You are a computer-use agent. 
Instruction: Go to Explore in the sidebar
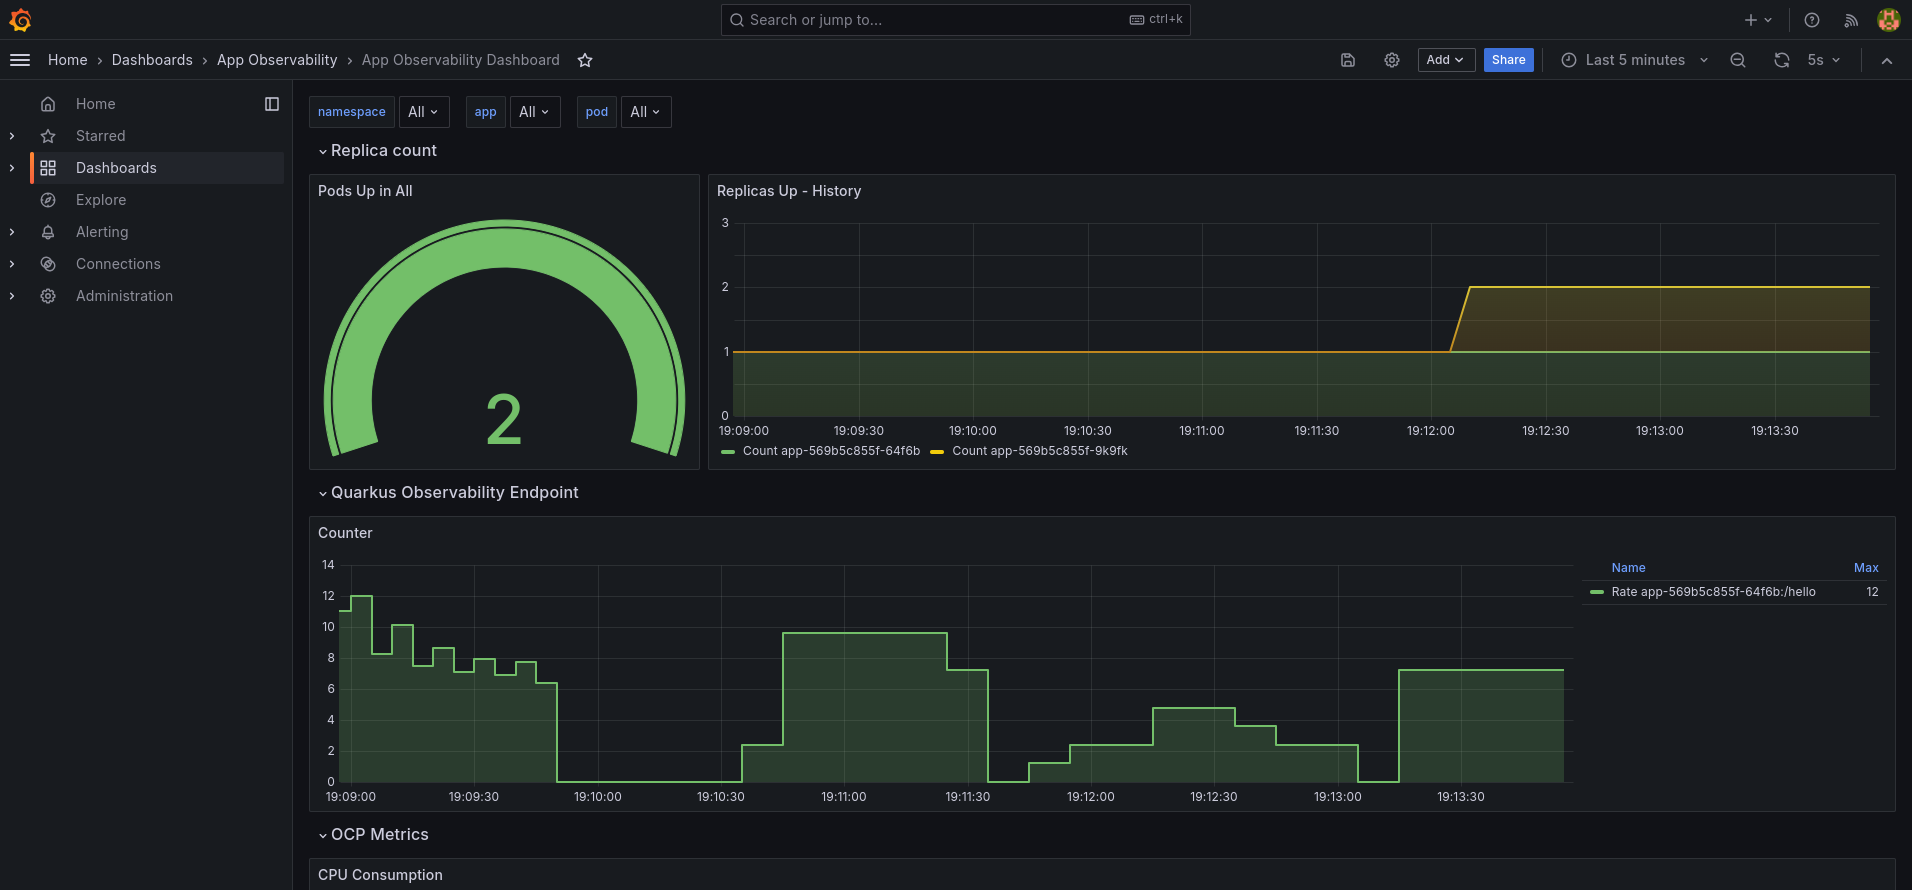(x=101, y=200)
